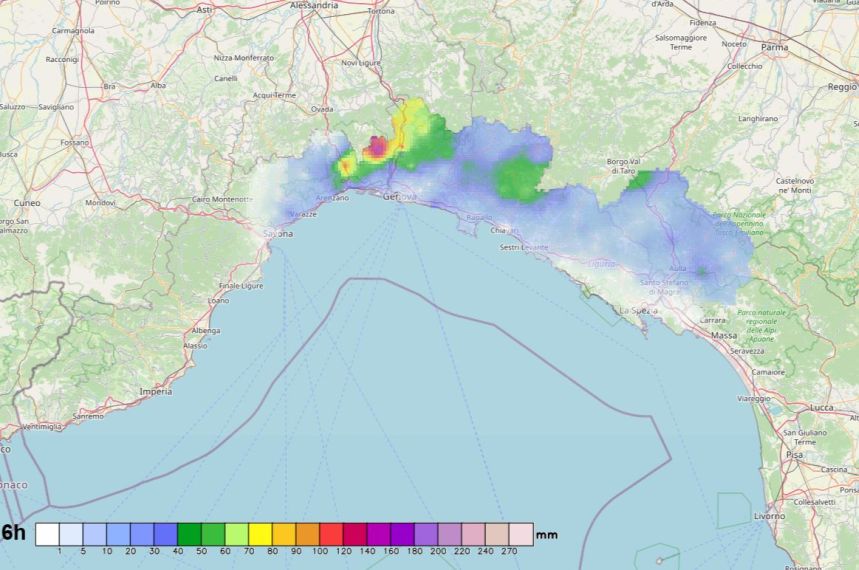Choose the last pale pink 270 mm swatch

pyautogui.click(x=521, y=534)
